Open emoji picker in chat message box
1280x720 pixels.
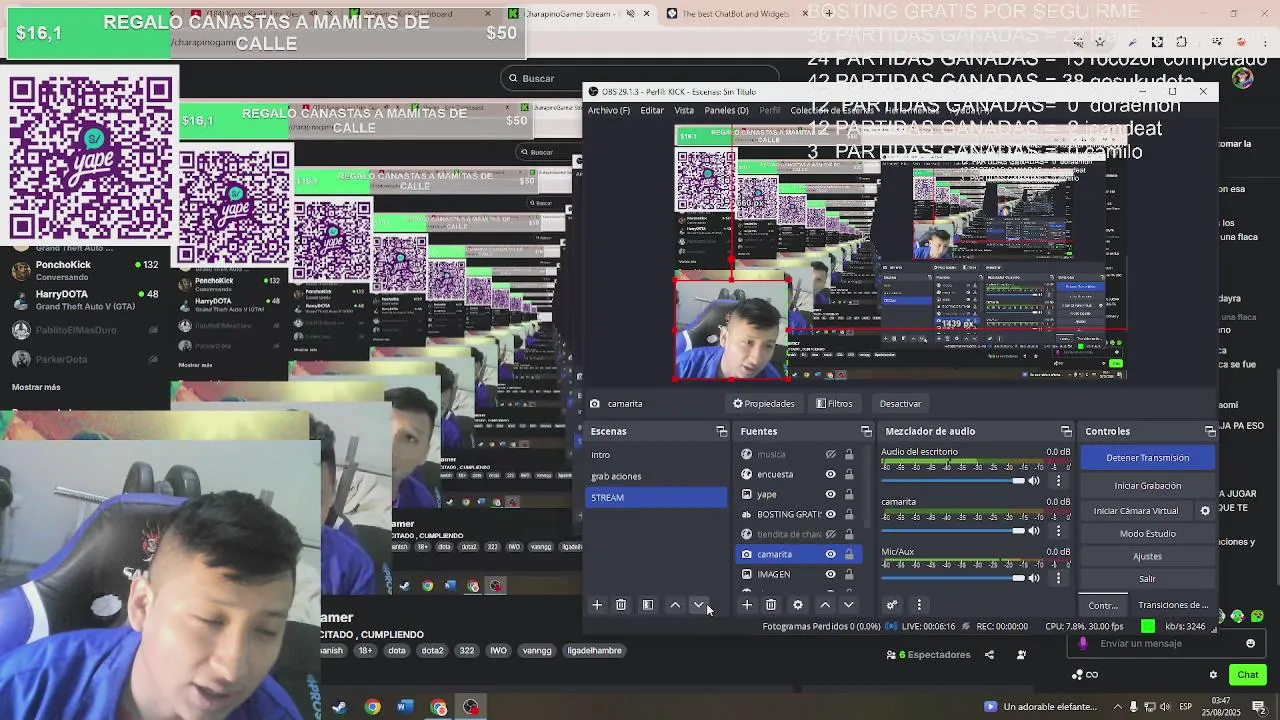click(x=1250, y=644)
